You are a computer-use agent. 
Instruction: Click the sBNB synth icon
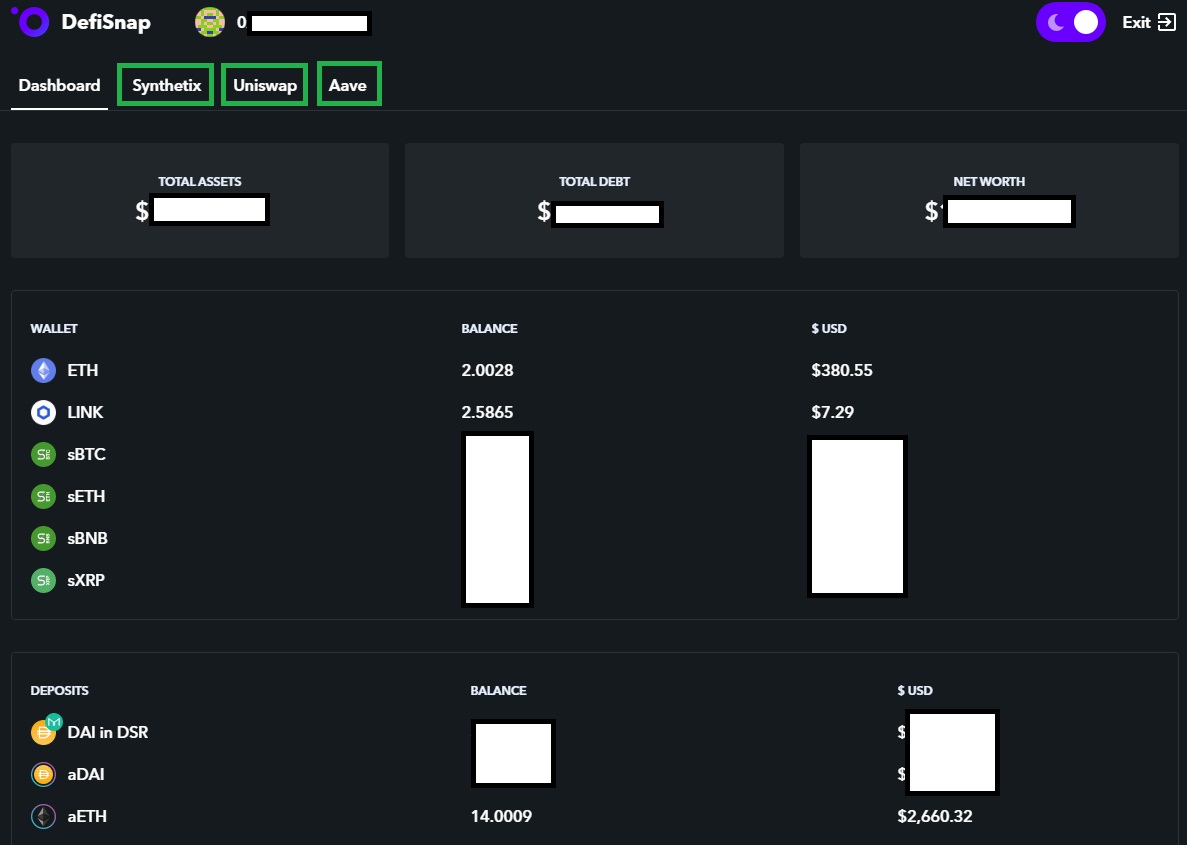[43, 538]
